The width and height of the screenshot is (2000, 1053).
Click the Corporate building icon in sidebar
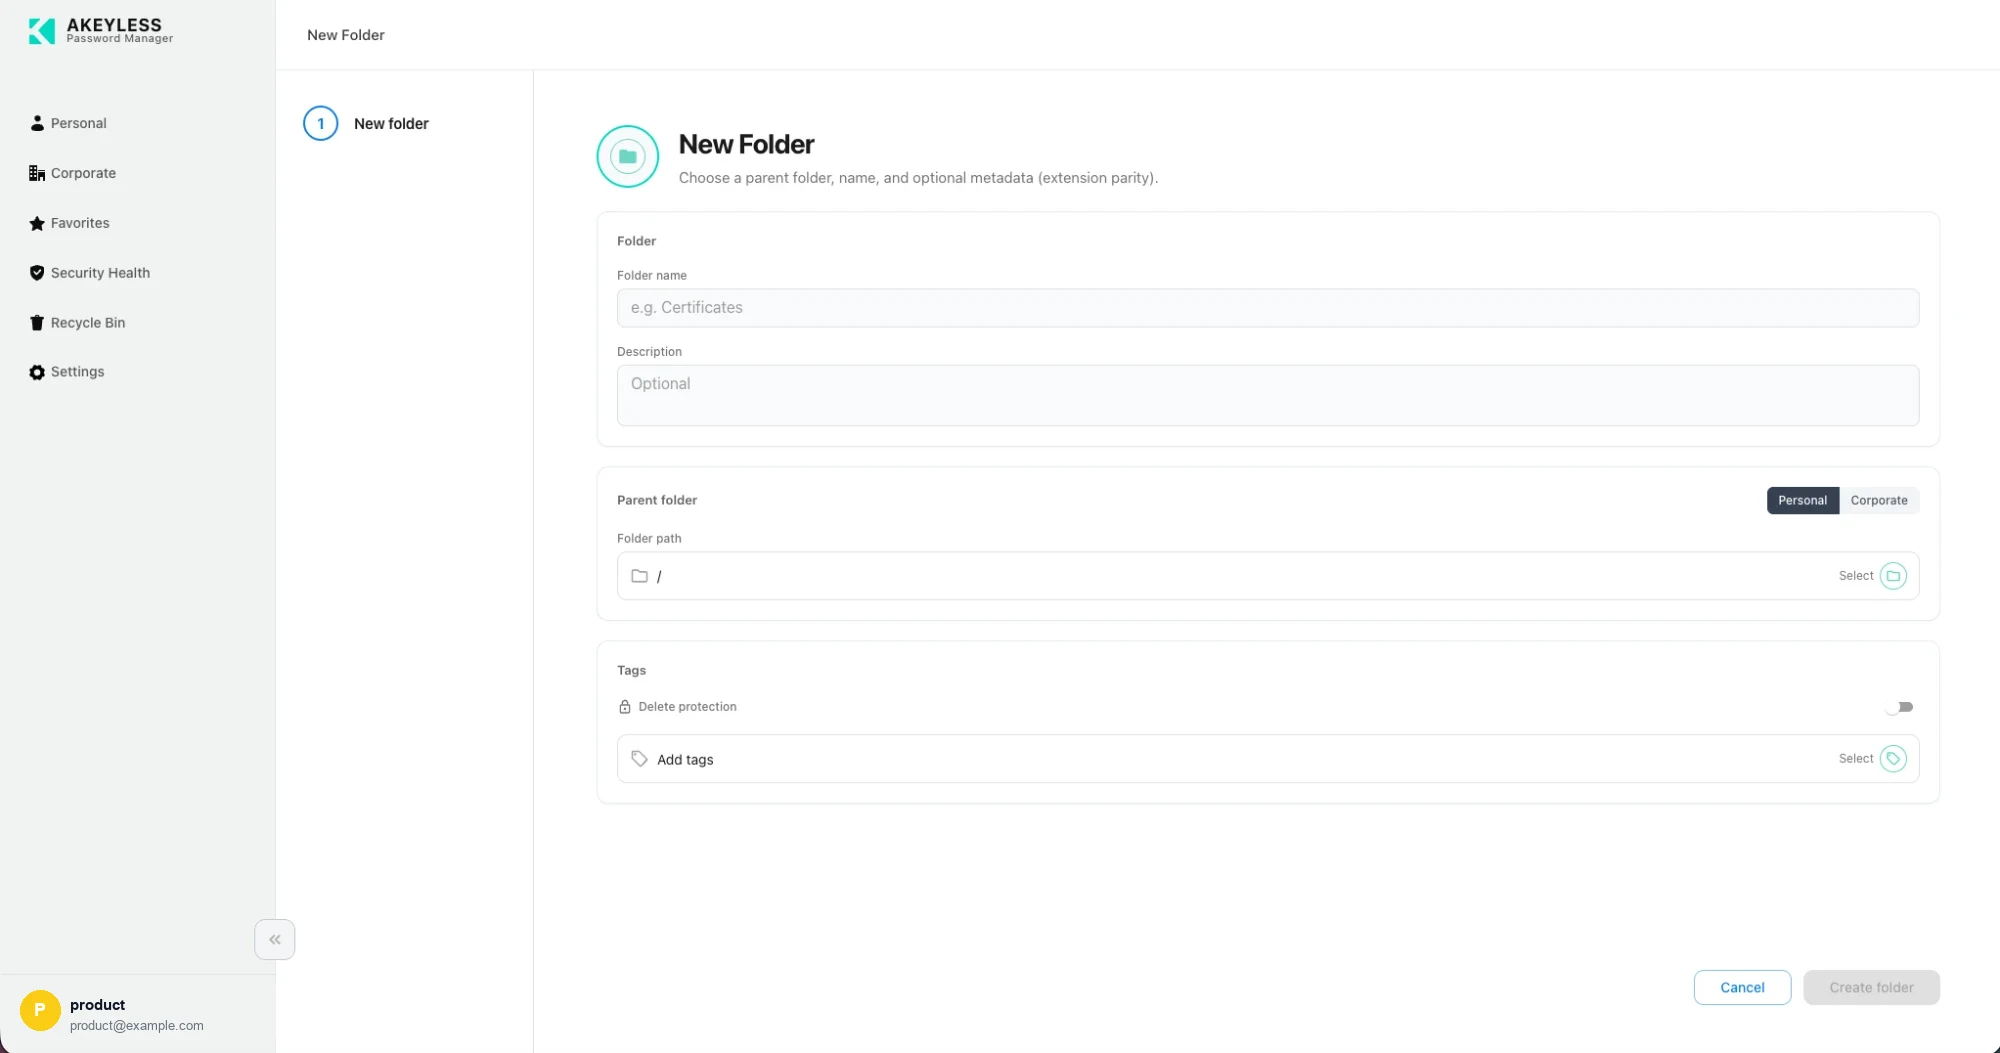(x=37, y=173)
